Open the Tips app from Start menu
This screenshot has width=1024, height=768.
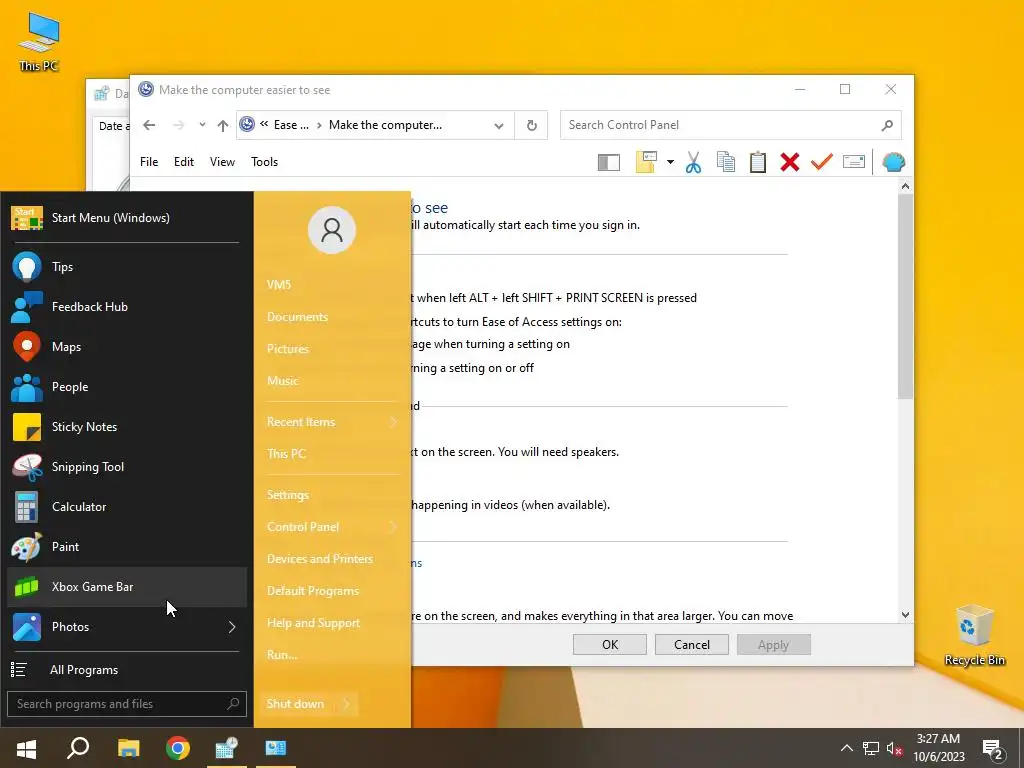pyautogui.click(x=126, y=266)
